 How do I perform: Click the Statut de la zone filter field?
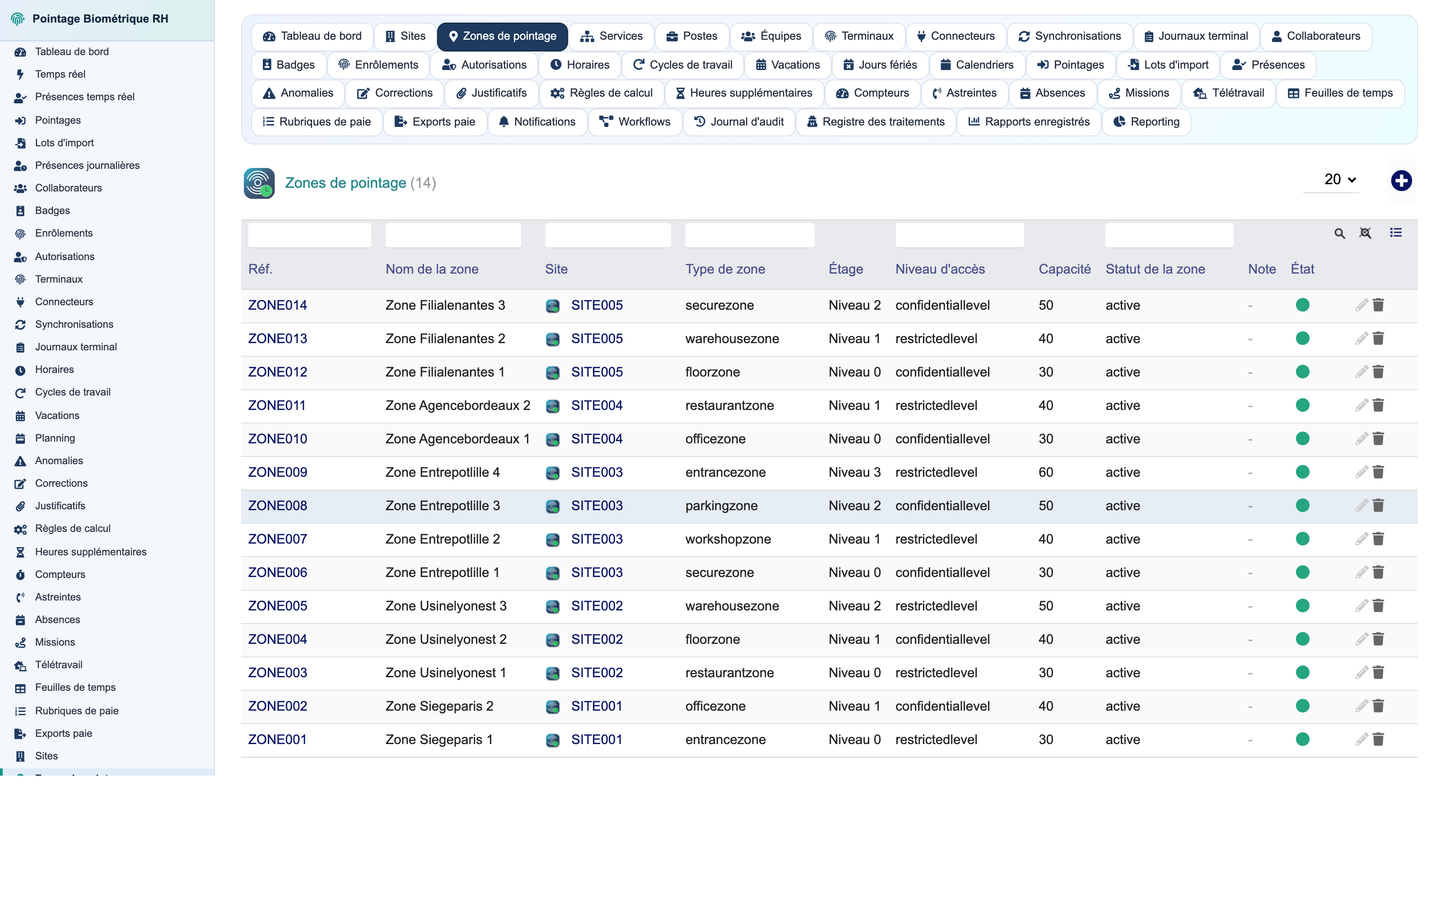click(1169, 235)
